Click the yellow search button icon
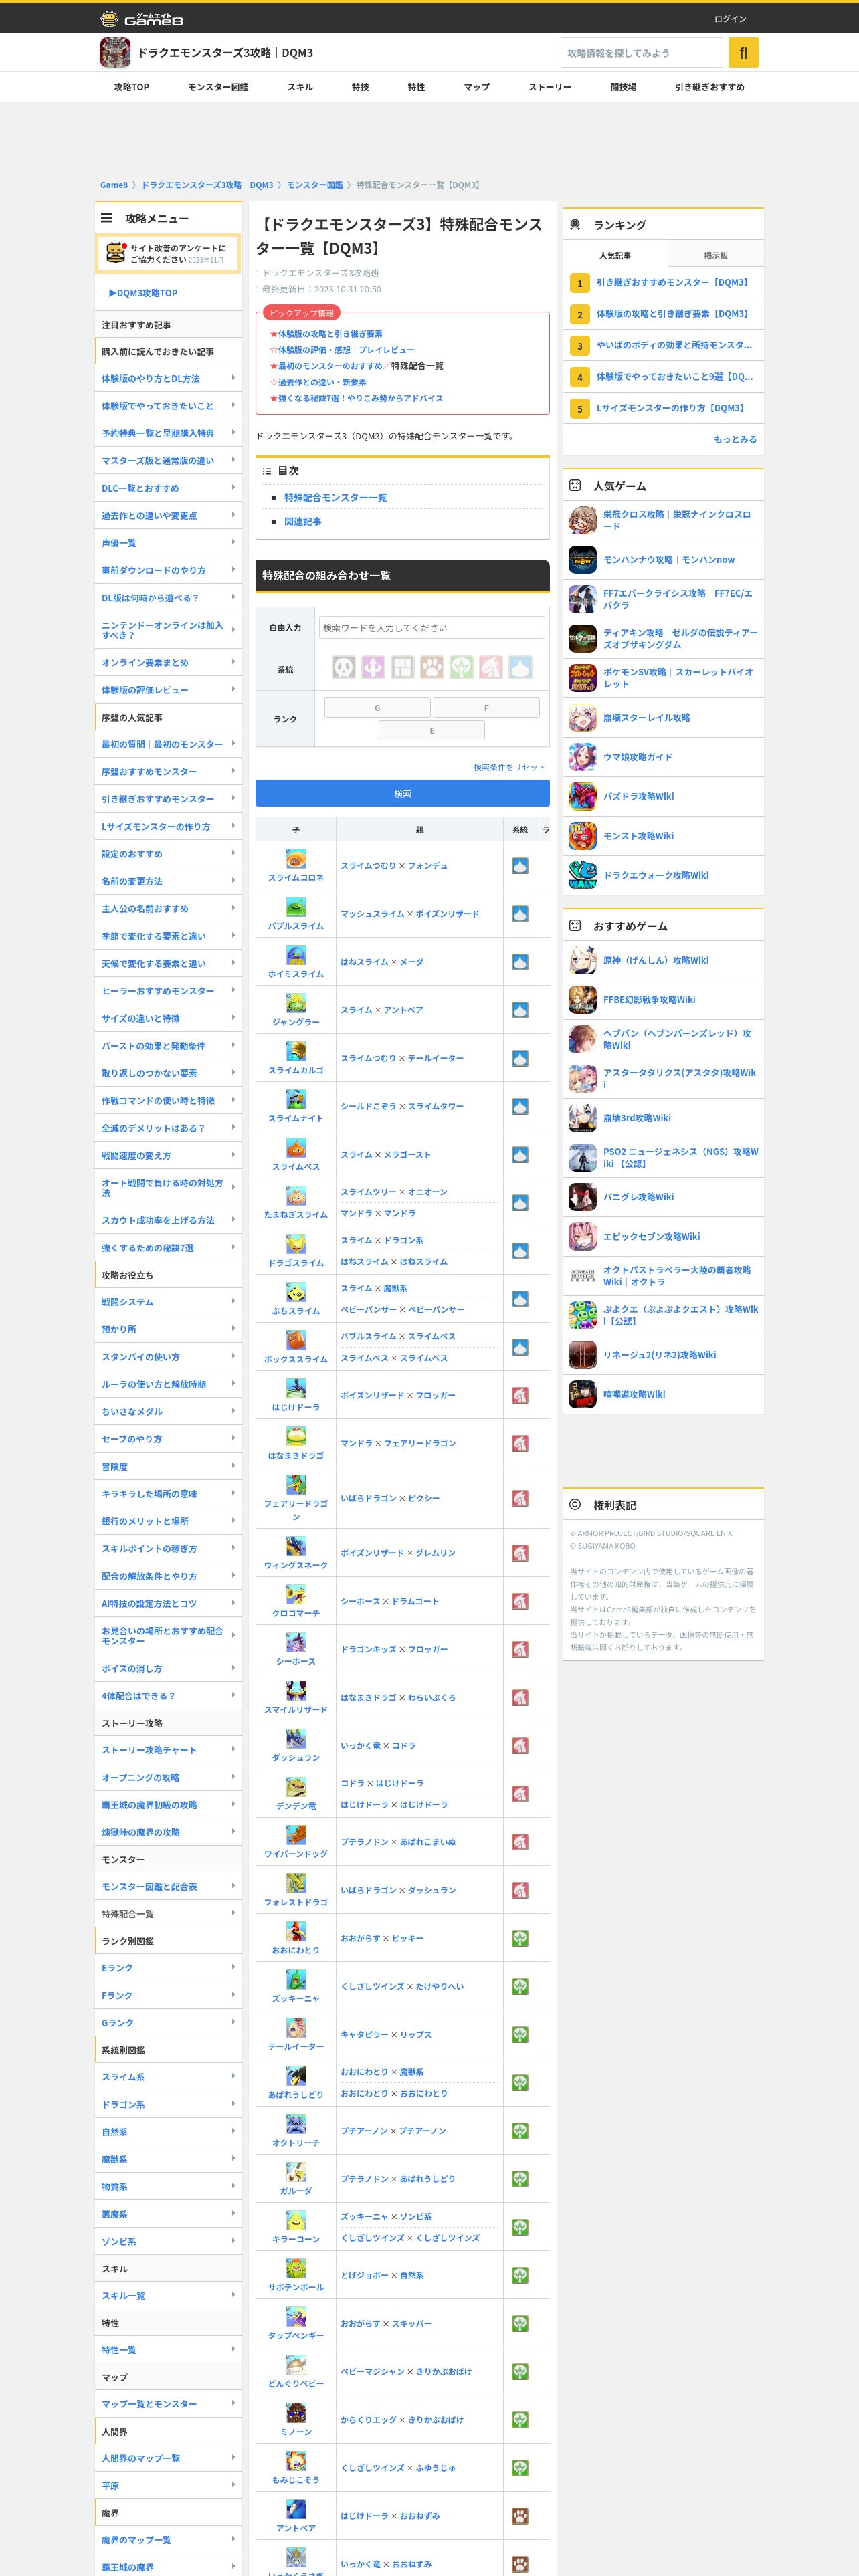 coord(743,52)
